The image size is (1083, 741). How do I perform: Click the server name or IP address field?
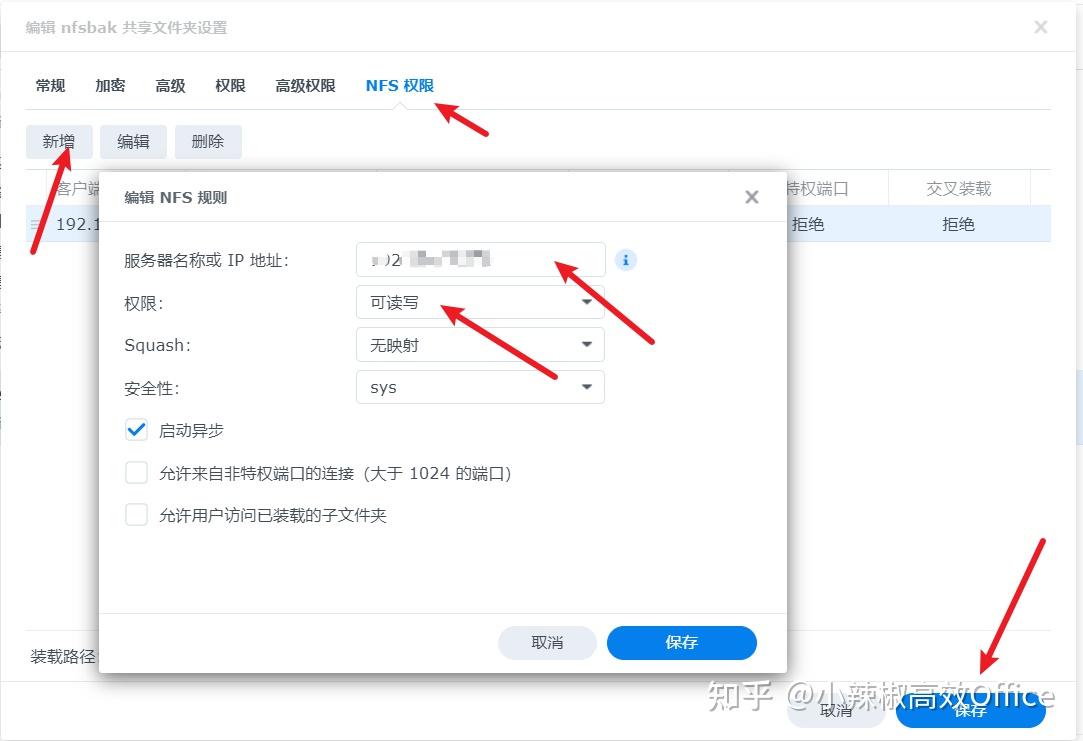pos(481,260)
